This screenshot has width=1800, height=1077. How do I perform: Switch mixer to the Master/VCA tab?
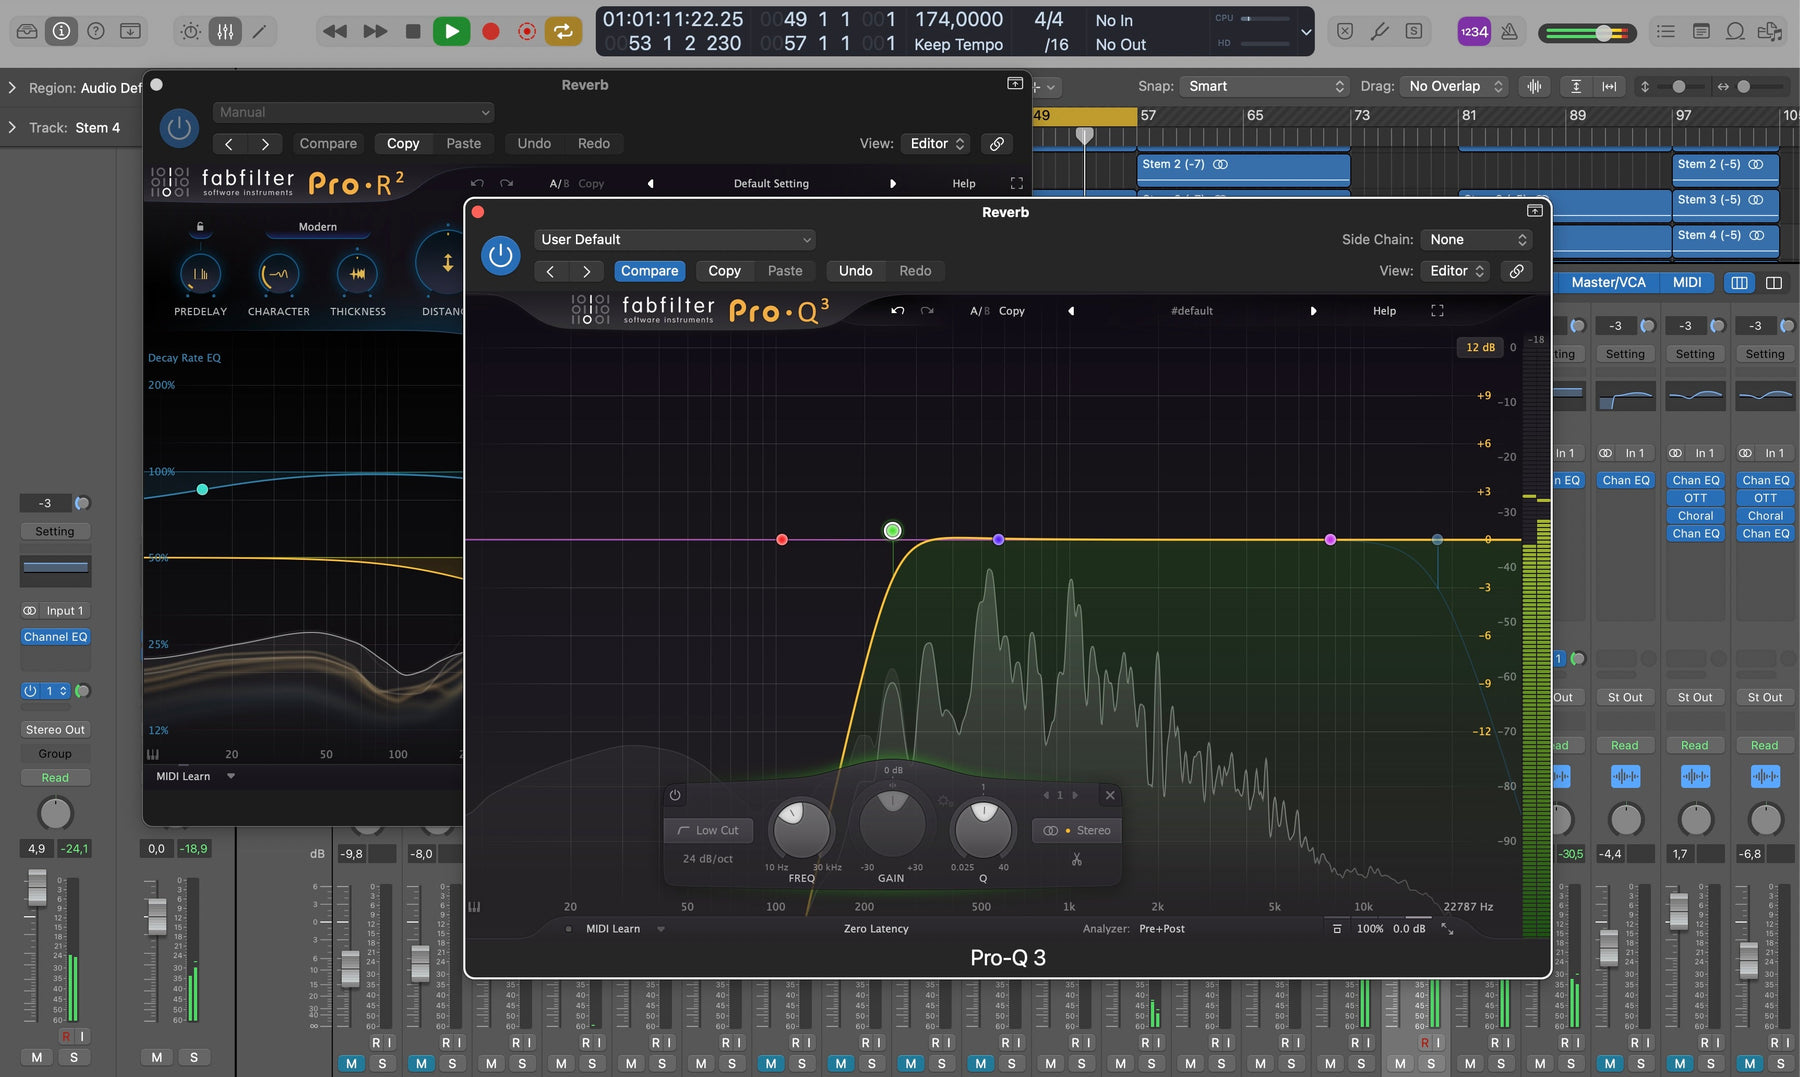(x=1607, y=282)
